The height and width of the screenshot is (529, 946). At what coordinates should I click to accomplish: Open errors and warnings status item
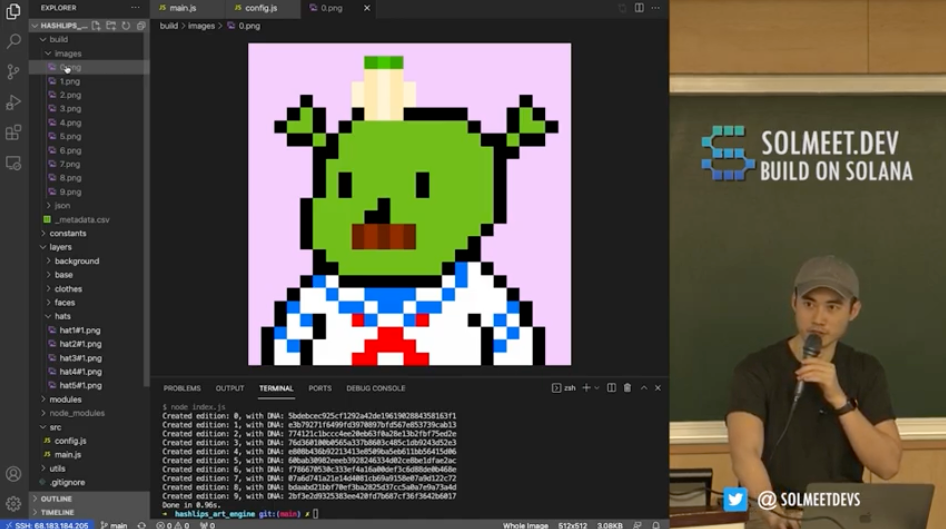click(173, 525)
